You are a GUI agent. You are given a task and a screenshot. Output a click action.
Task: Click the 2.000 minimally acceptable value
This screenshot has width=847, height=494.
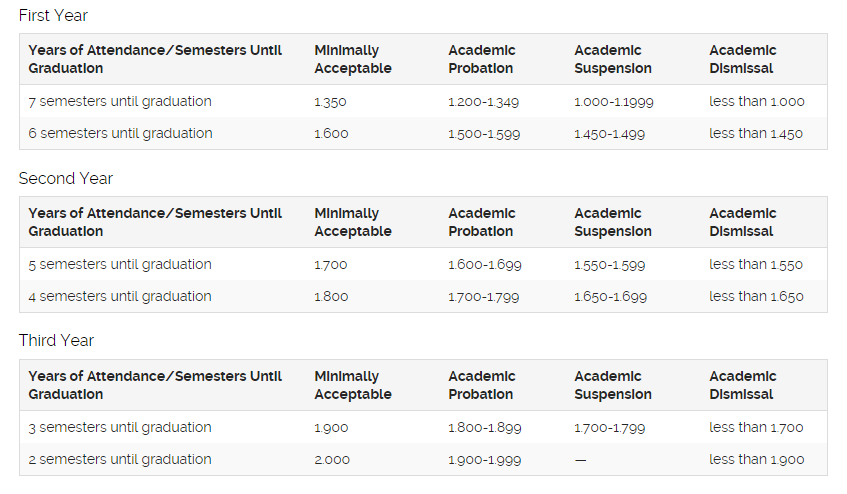pyautogui.click(x=332, y=460)
